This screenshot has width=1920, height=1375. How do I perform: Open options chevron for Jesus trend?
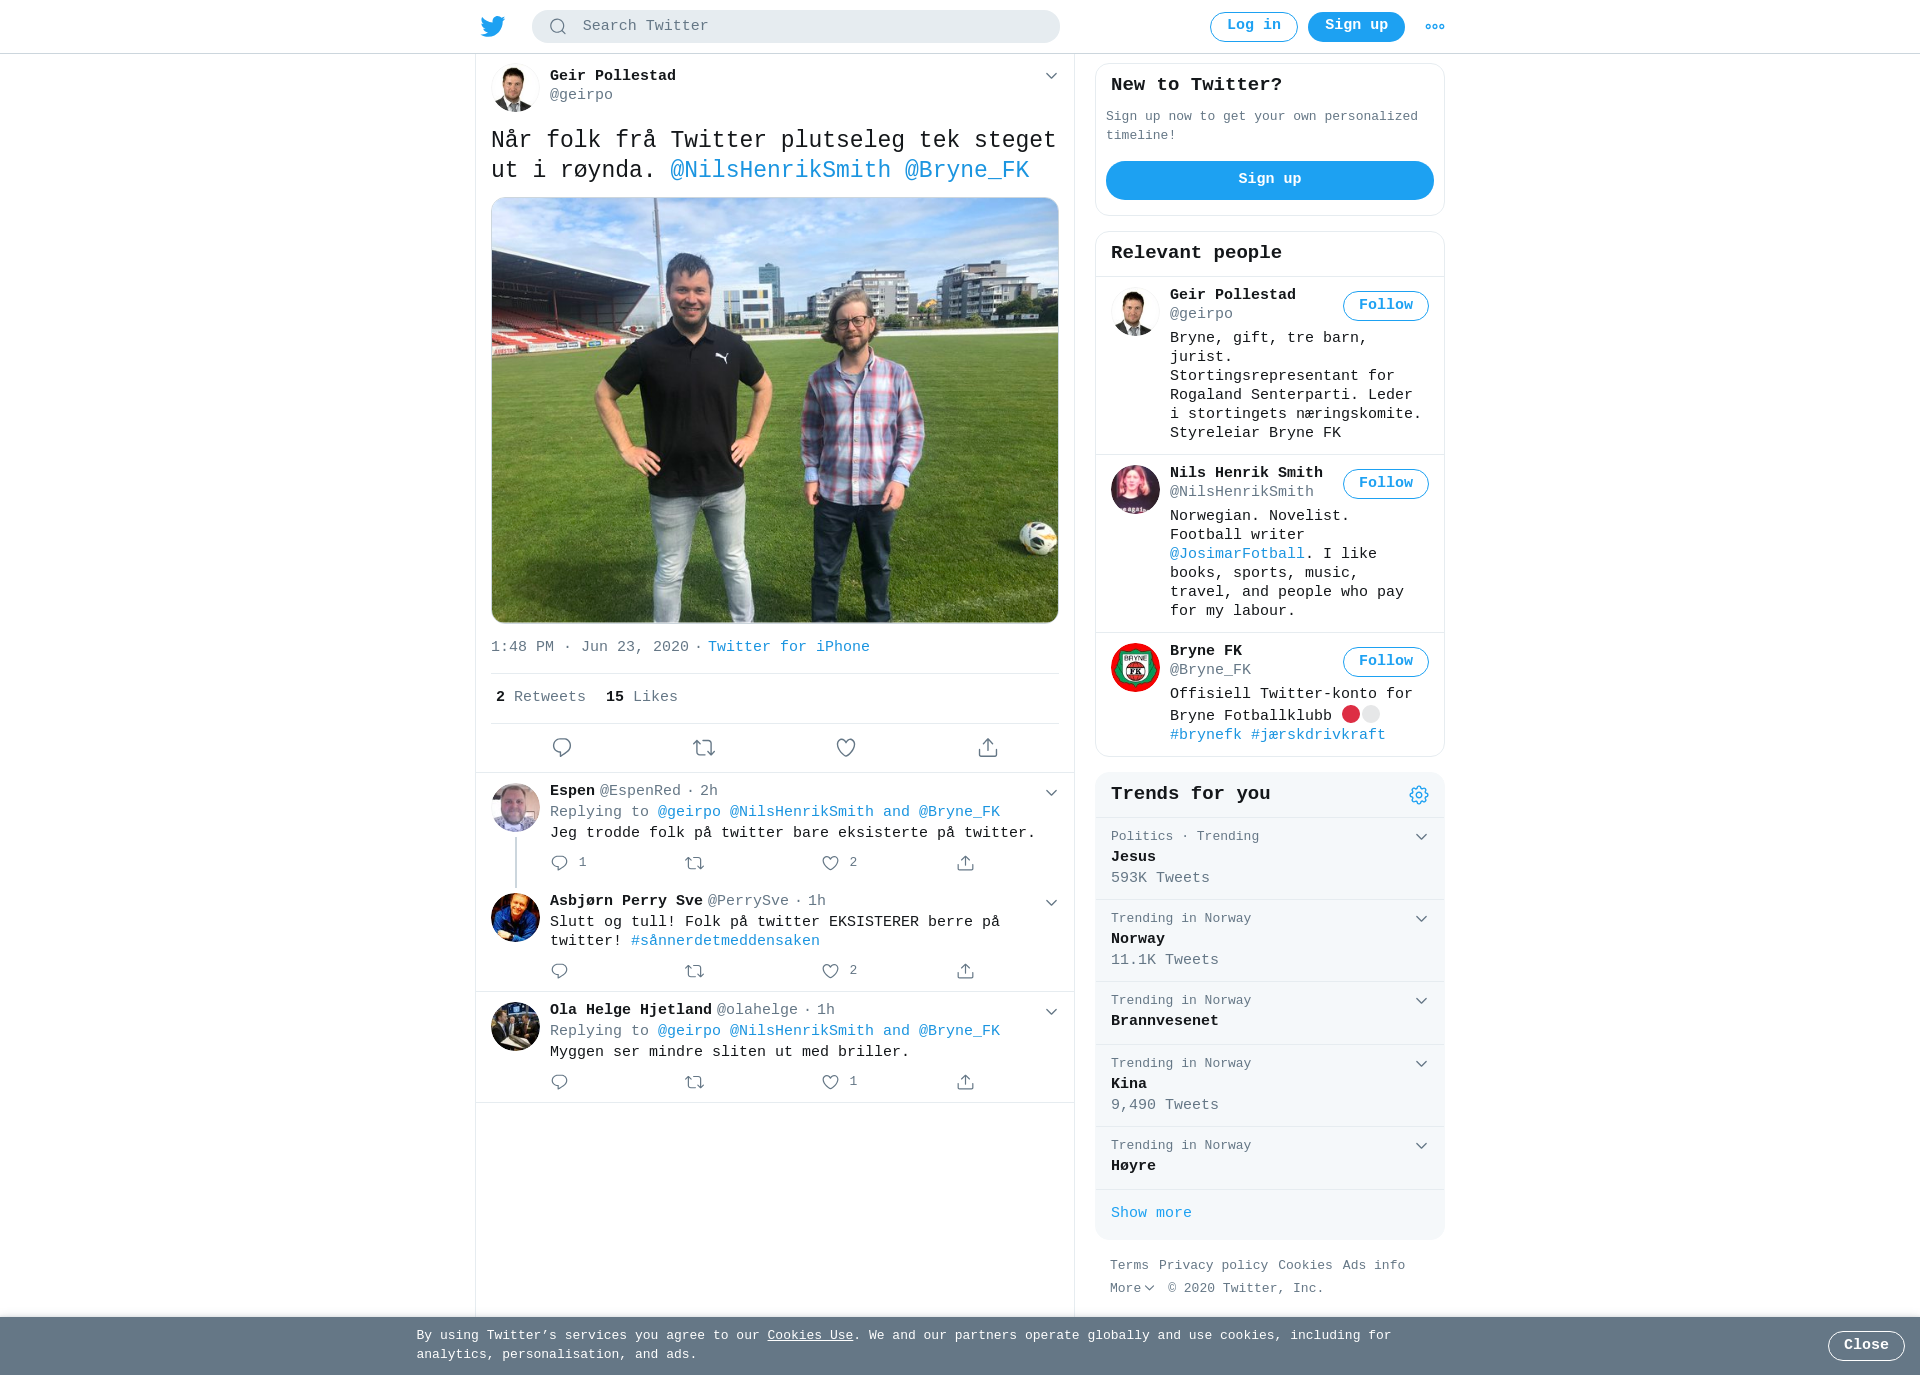point(1421,837)
